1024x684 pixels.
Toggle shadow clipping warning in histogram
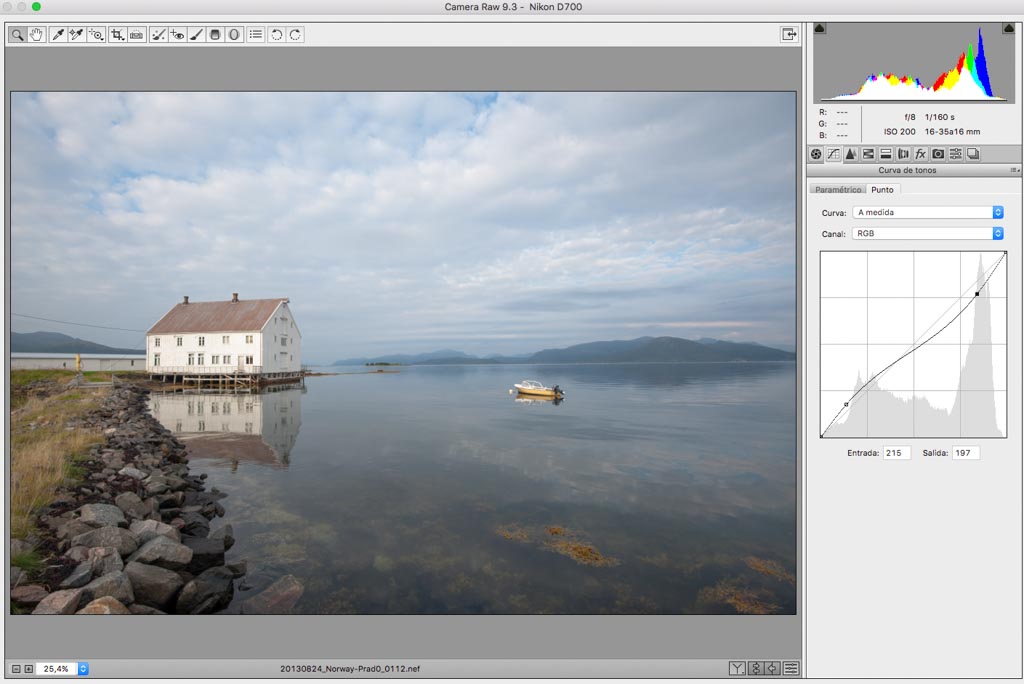coord(821,29)
